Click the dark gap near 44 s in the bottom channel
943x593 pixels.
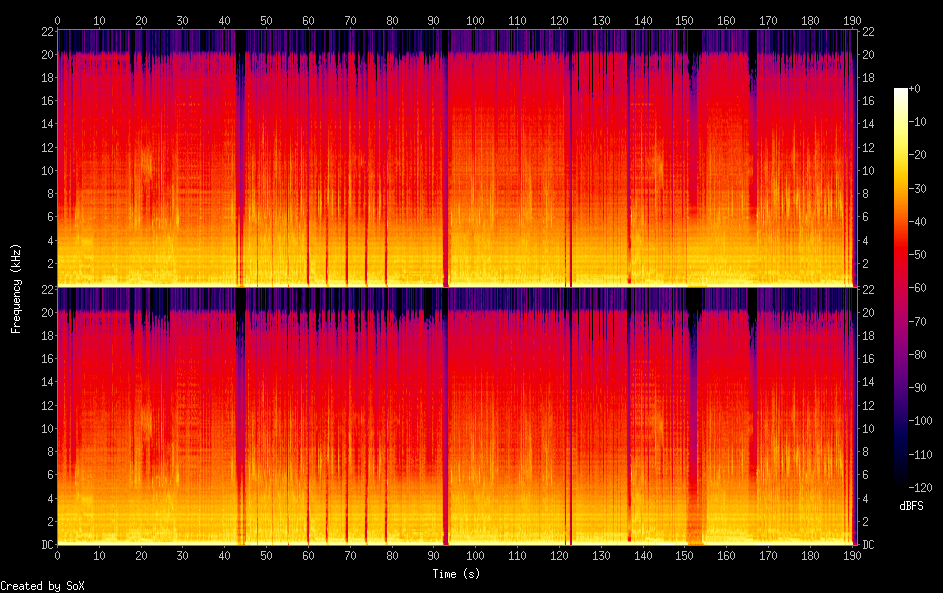[240, 420]
